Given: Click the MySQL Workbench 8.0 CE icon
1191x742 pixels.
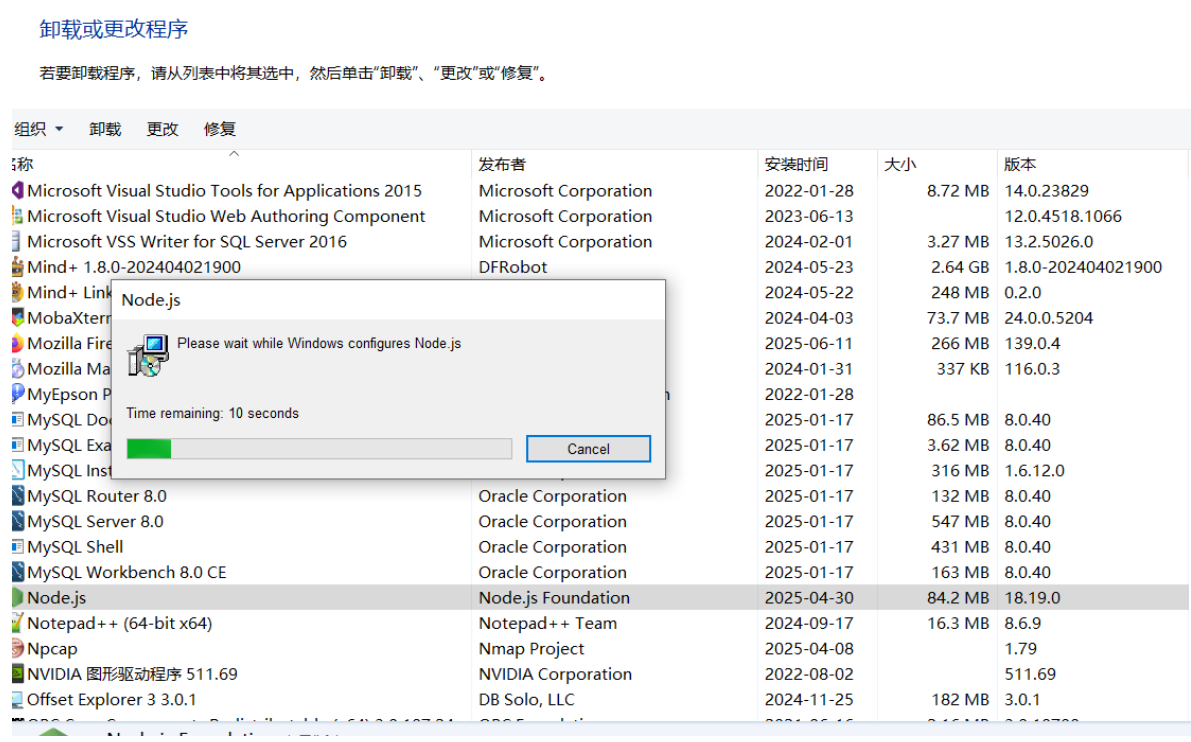Looking at the screenshot, I should click(17, 572).
